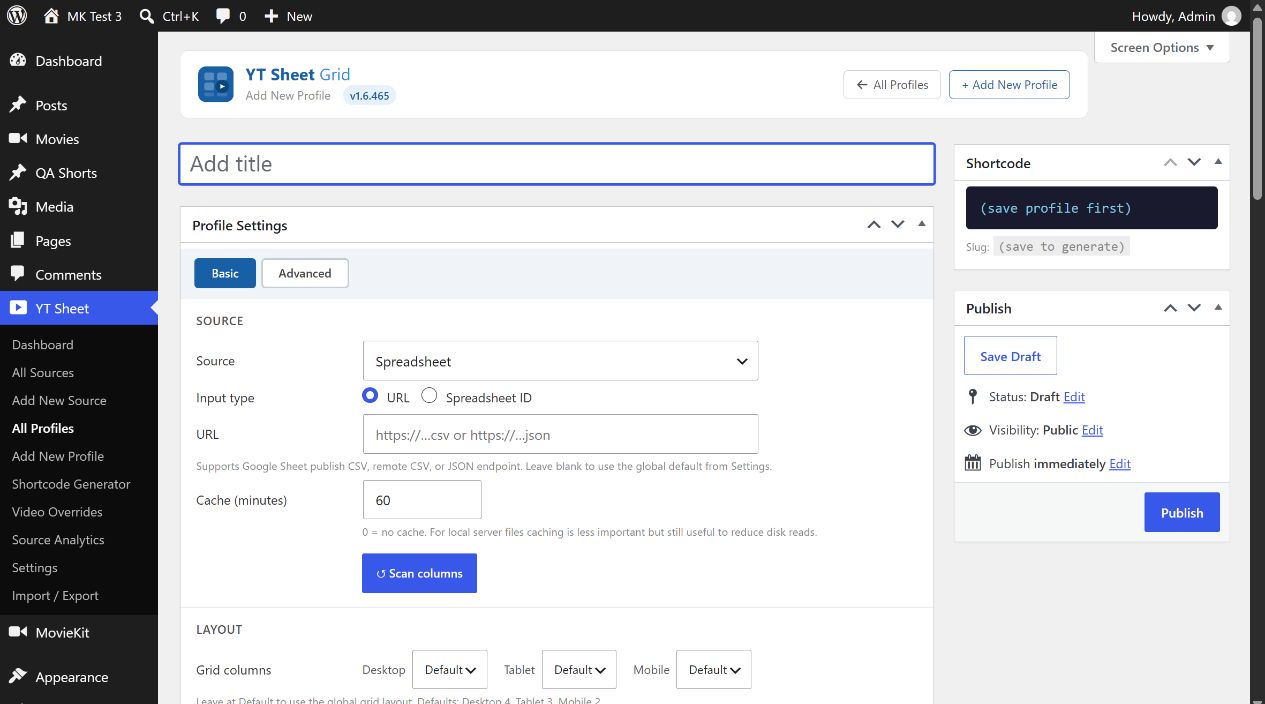Open Shortcode Generator submenu item
The height and width of the screenshot is (704, 1265).
point(71,484)
